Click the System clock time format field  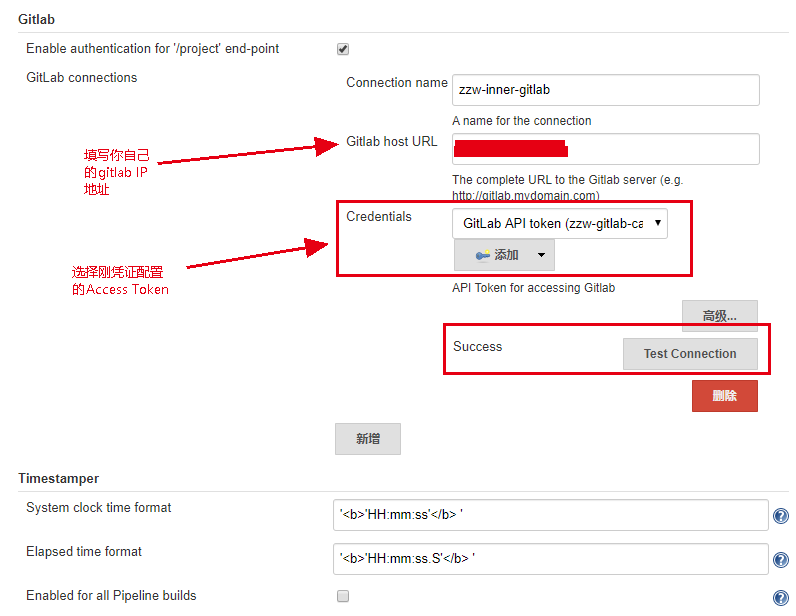[550, 515]
